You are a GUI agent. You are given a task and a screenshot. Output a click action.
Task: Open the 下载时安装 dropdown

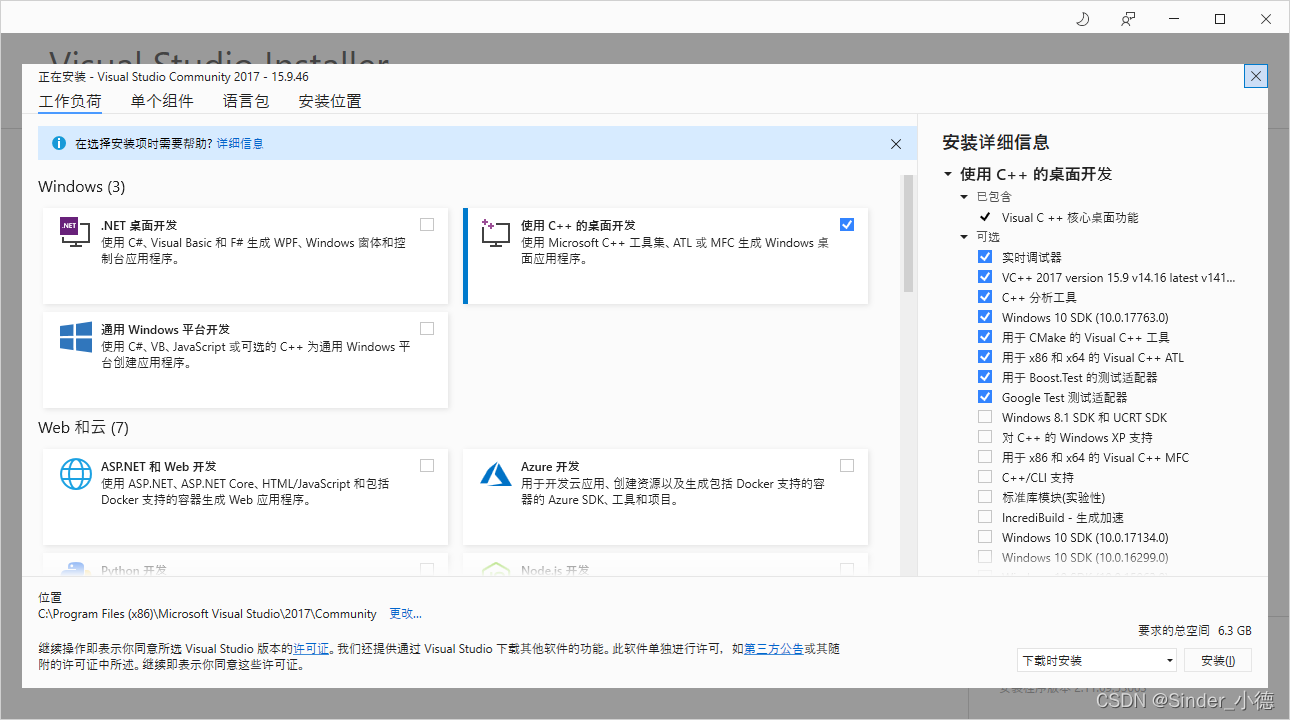point(1096,660)
